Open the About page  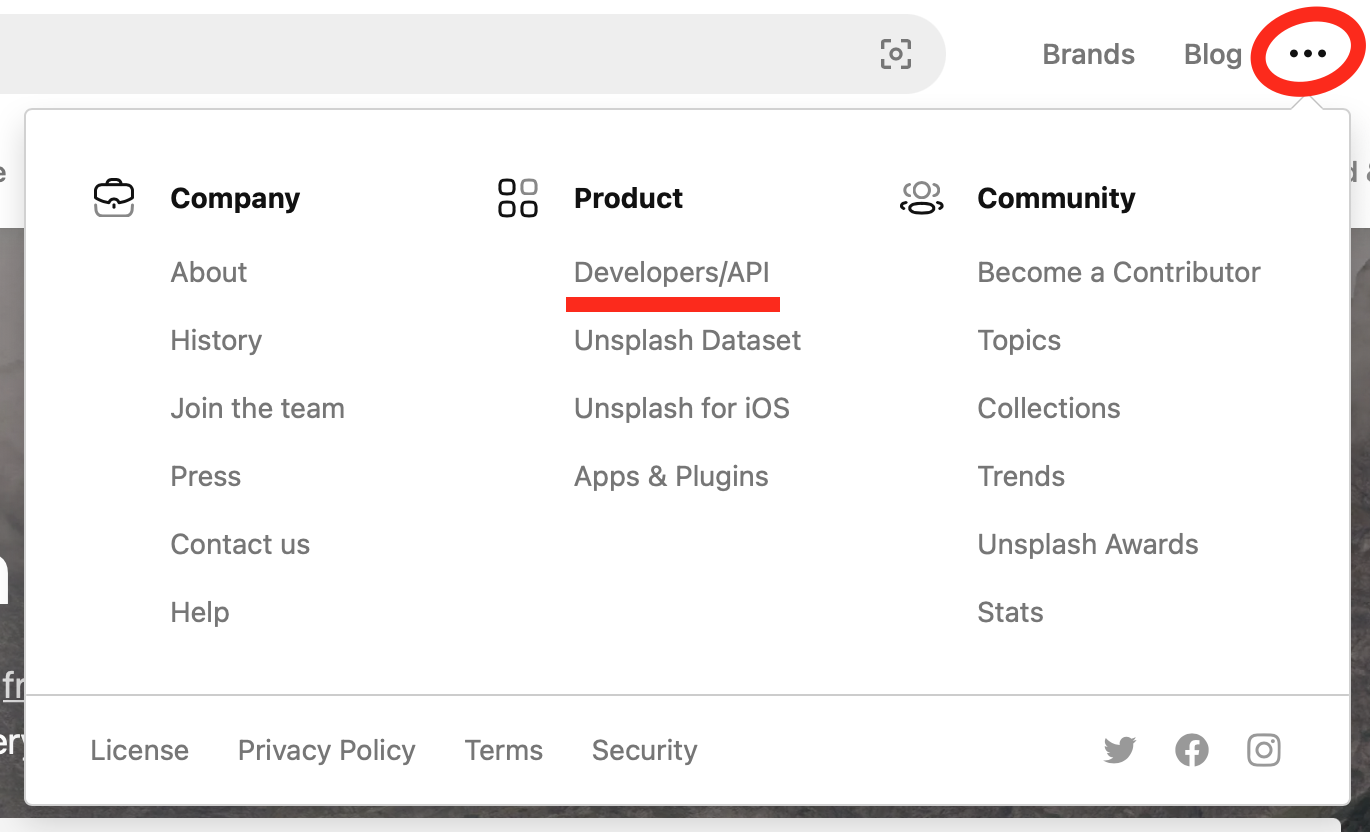coord(209,272)
